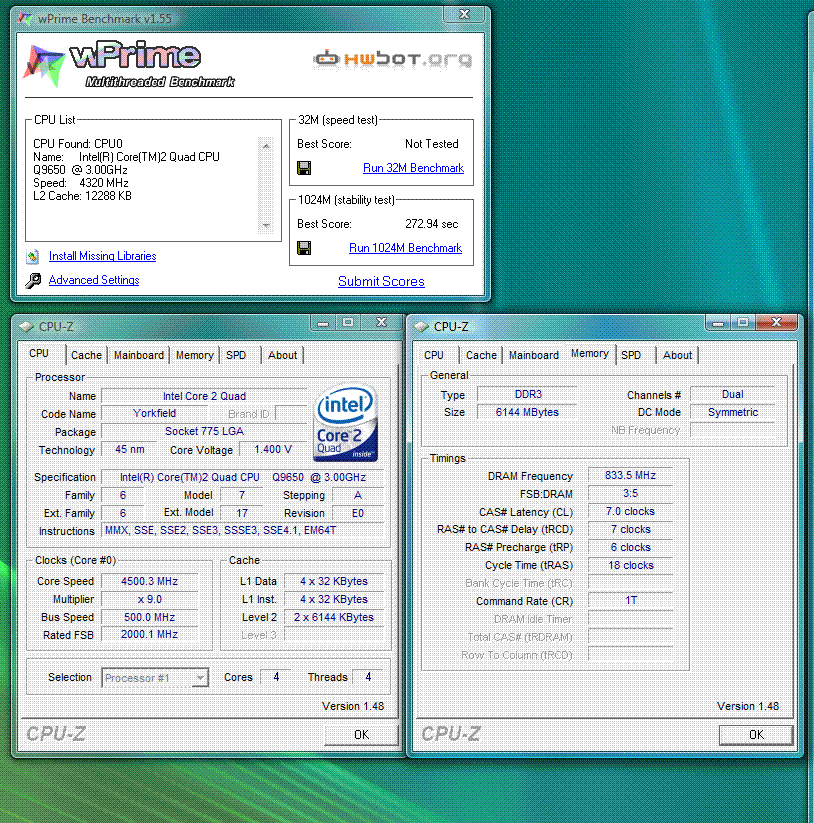Click the right CPU-Z window title icon
Image resolution: width=814 pixels, height=823 pixels.
point(421,326)
